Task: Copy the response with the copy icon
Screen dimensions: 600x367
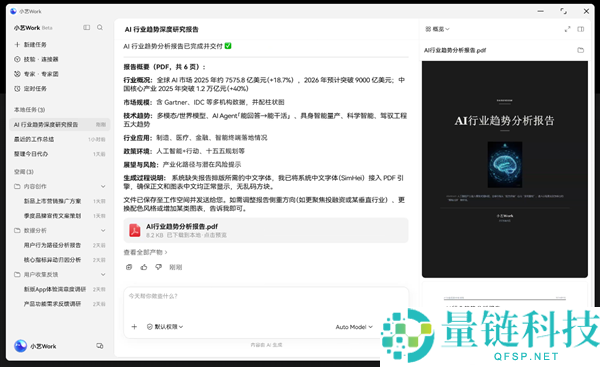Action: [x=129, y=267]
